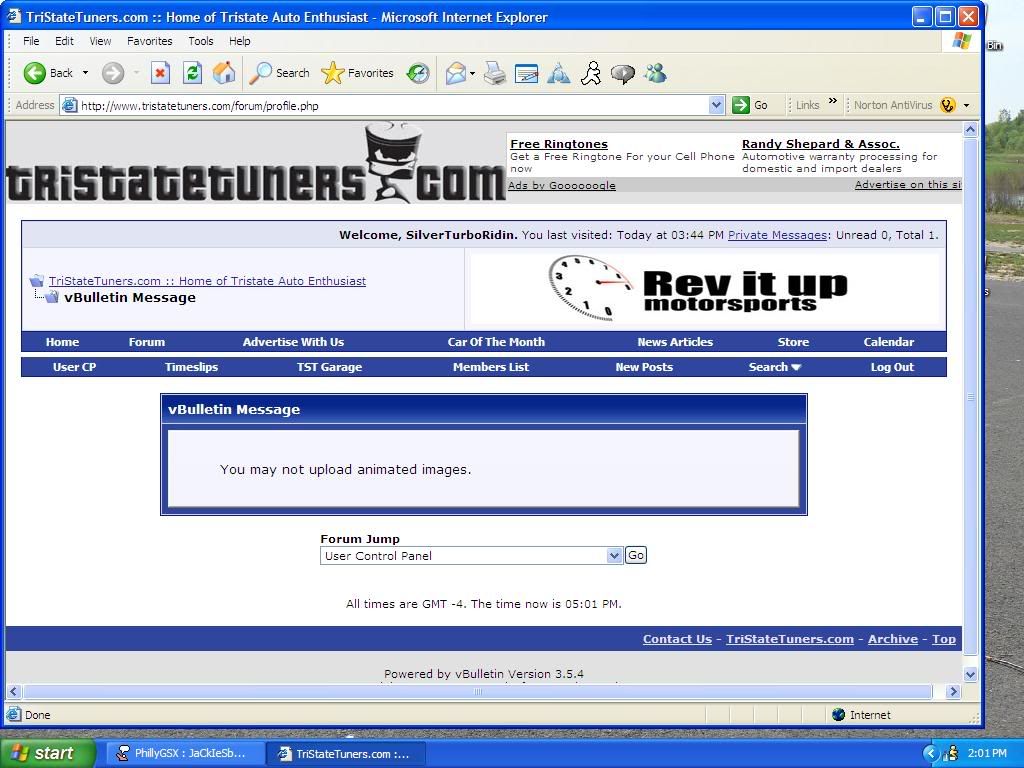Click the Research toolbar icon
The width and height of the screenshot is (1024, 768).
click(x=558, y=73)
